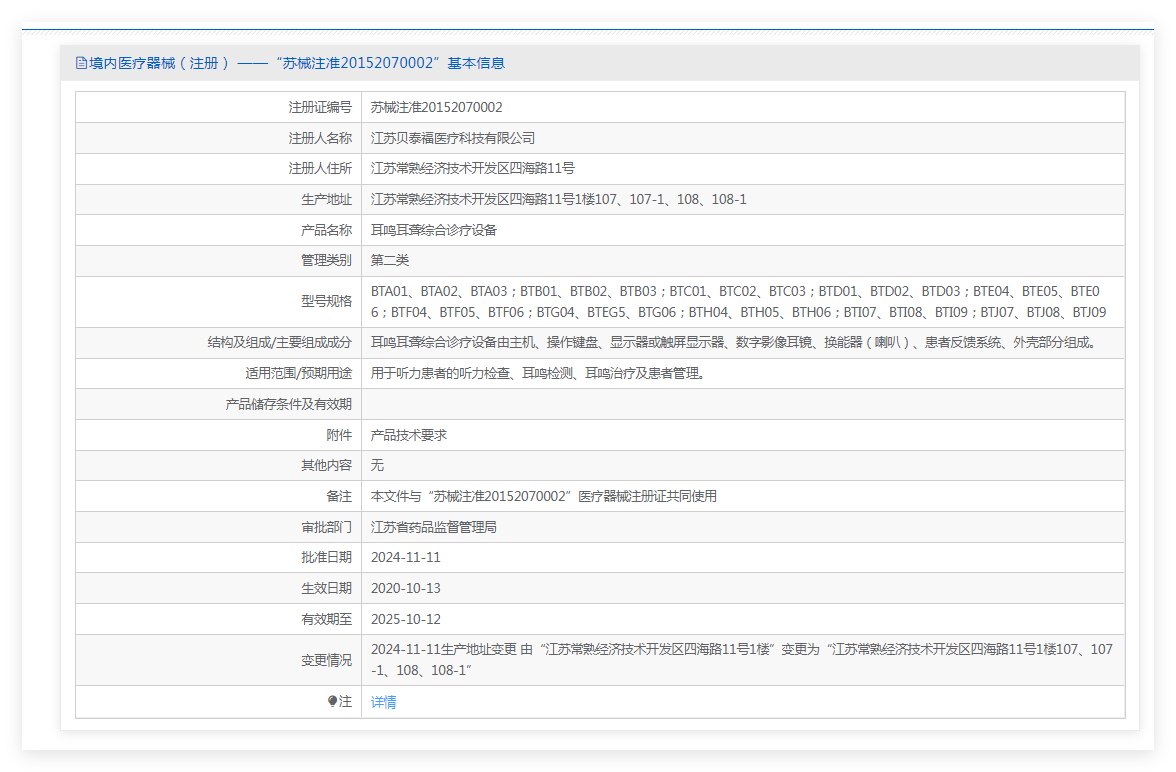This screenshot has height=772, width=1176.
Task: Select effective date 2020-10-13
Action: 406,587
